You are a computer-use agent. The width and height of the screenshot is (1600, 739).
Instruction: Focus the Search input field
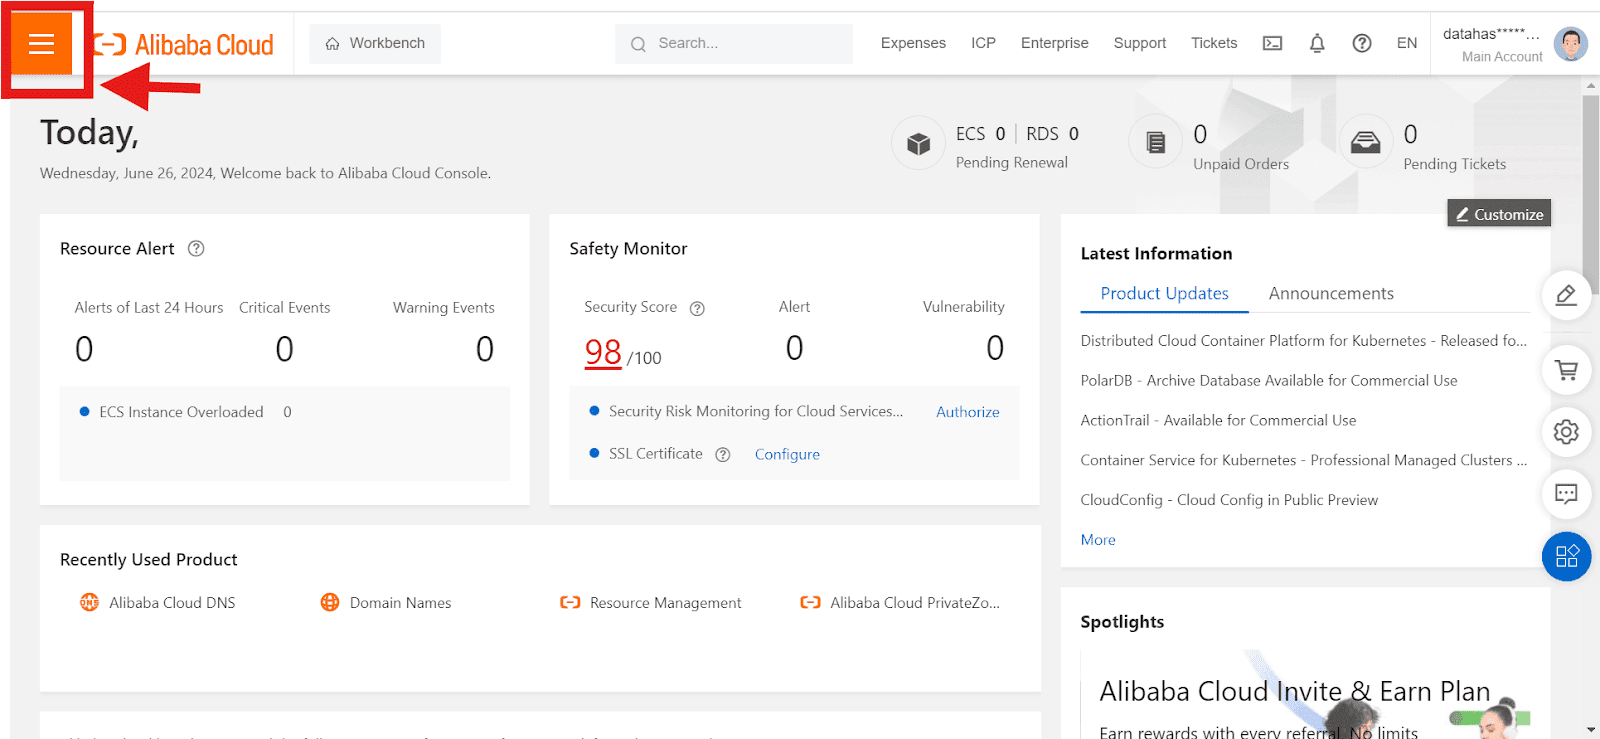(x=734, y=43)
